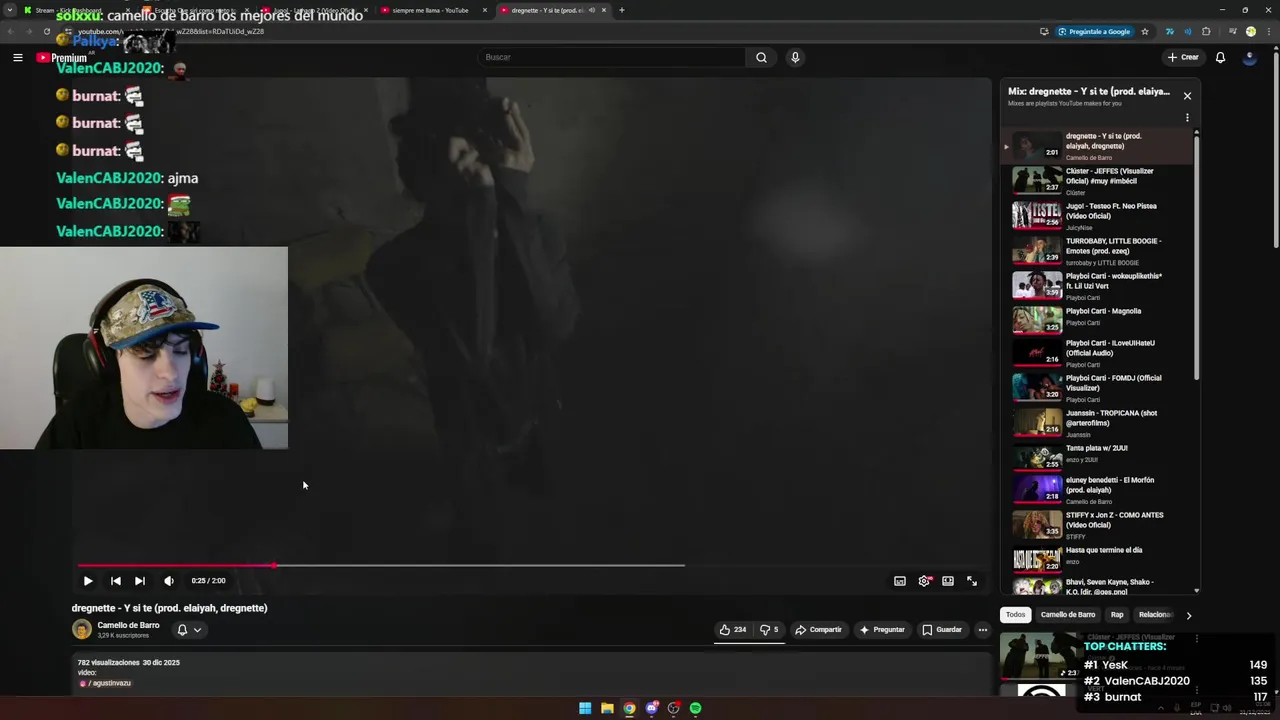Focus the Buscar search field

click(612, 57)
